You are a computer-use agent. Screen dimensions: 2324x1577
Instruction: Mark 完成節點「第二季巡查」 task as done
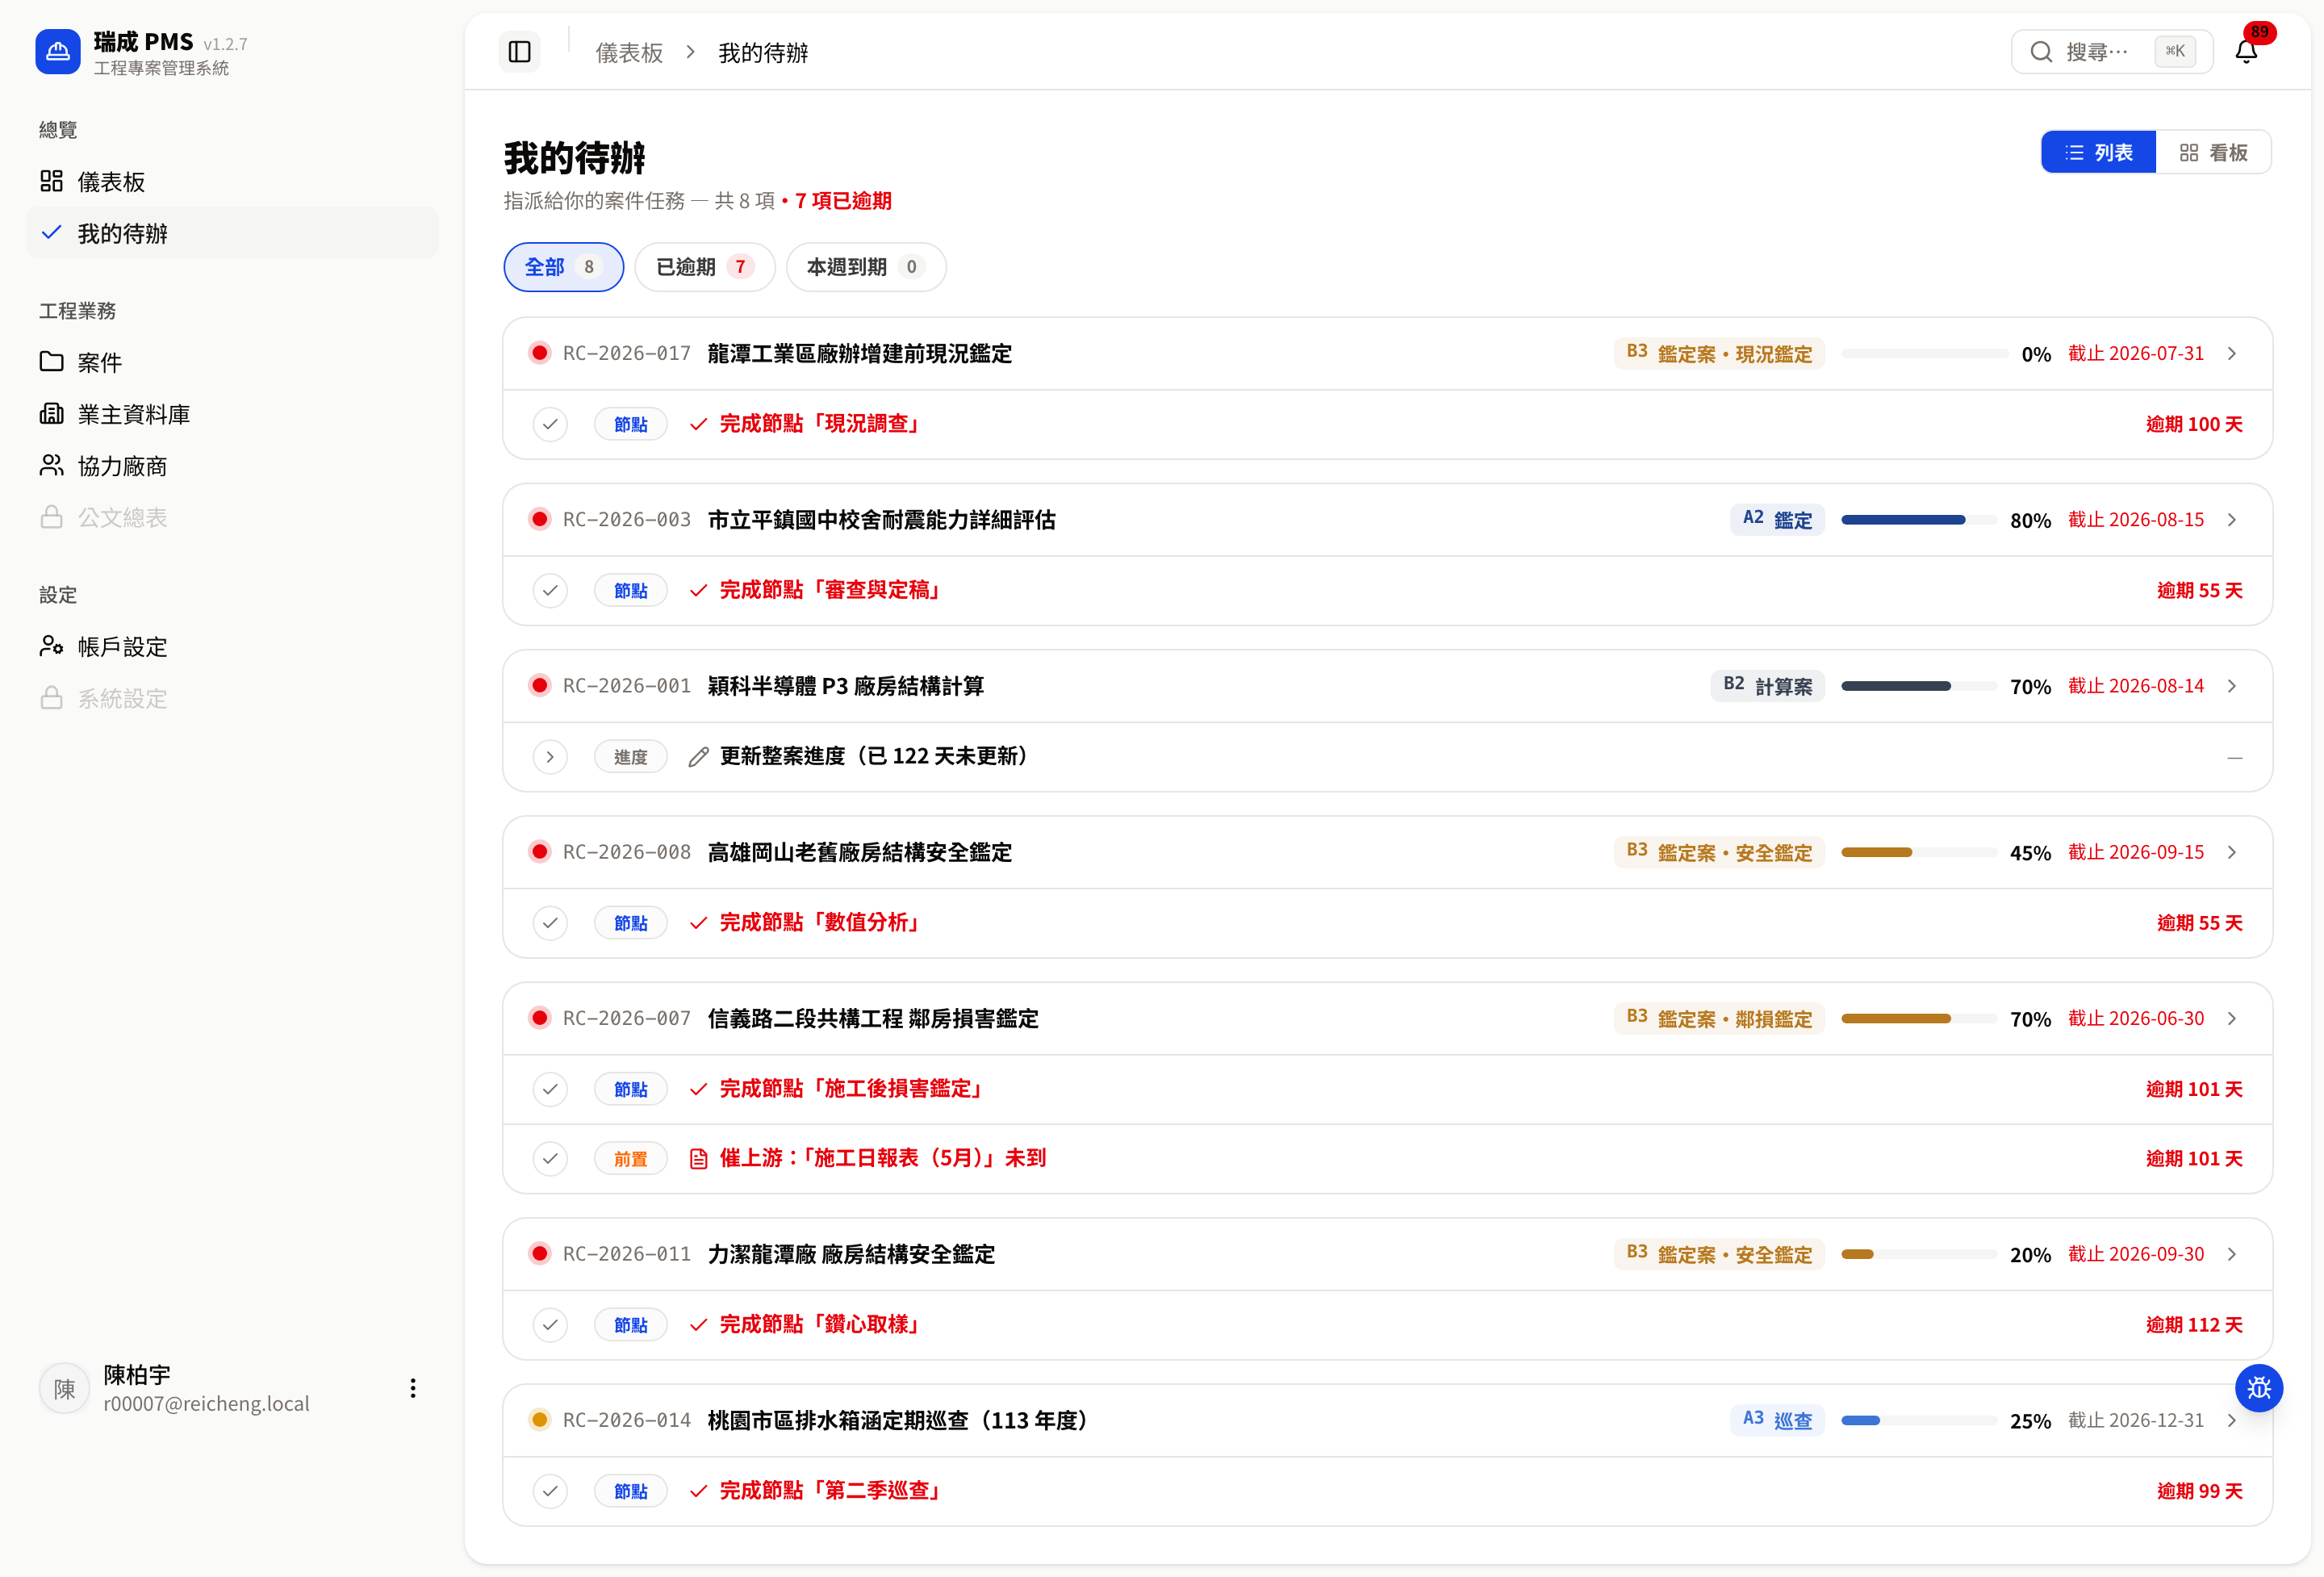(550, 1491)
